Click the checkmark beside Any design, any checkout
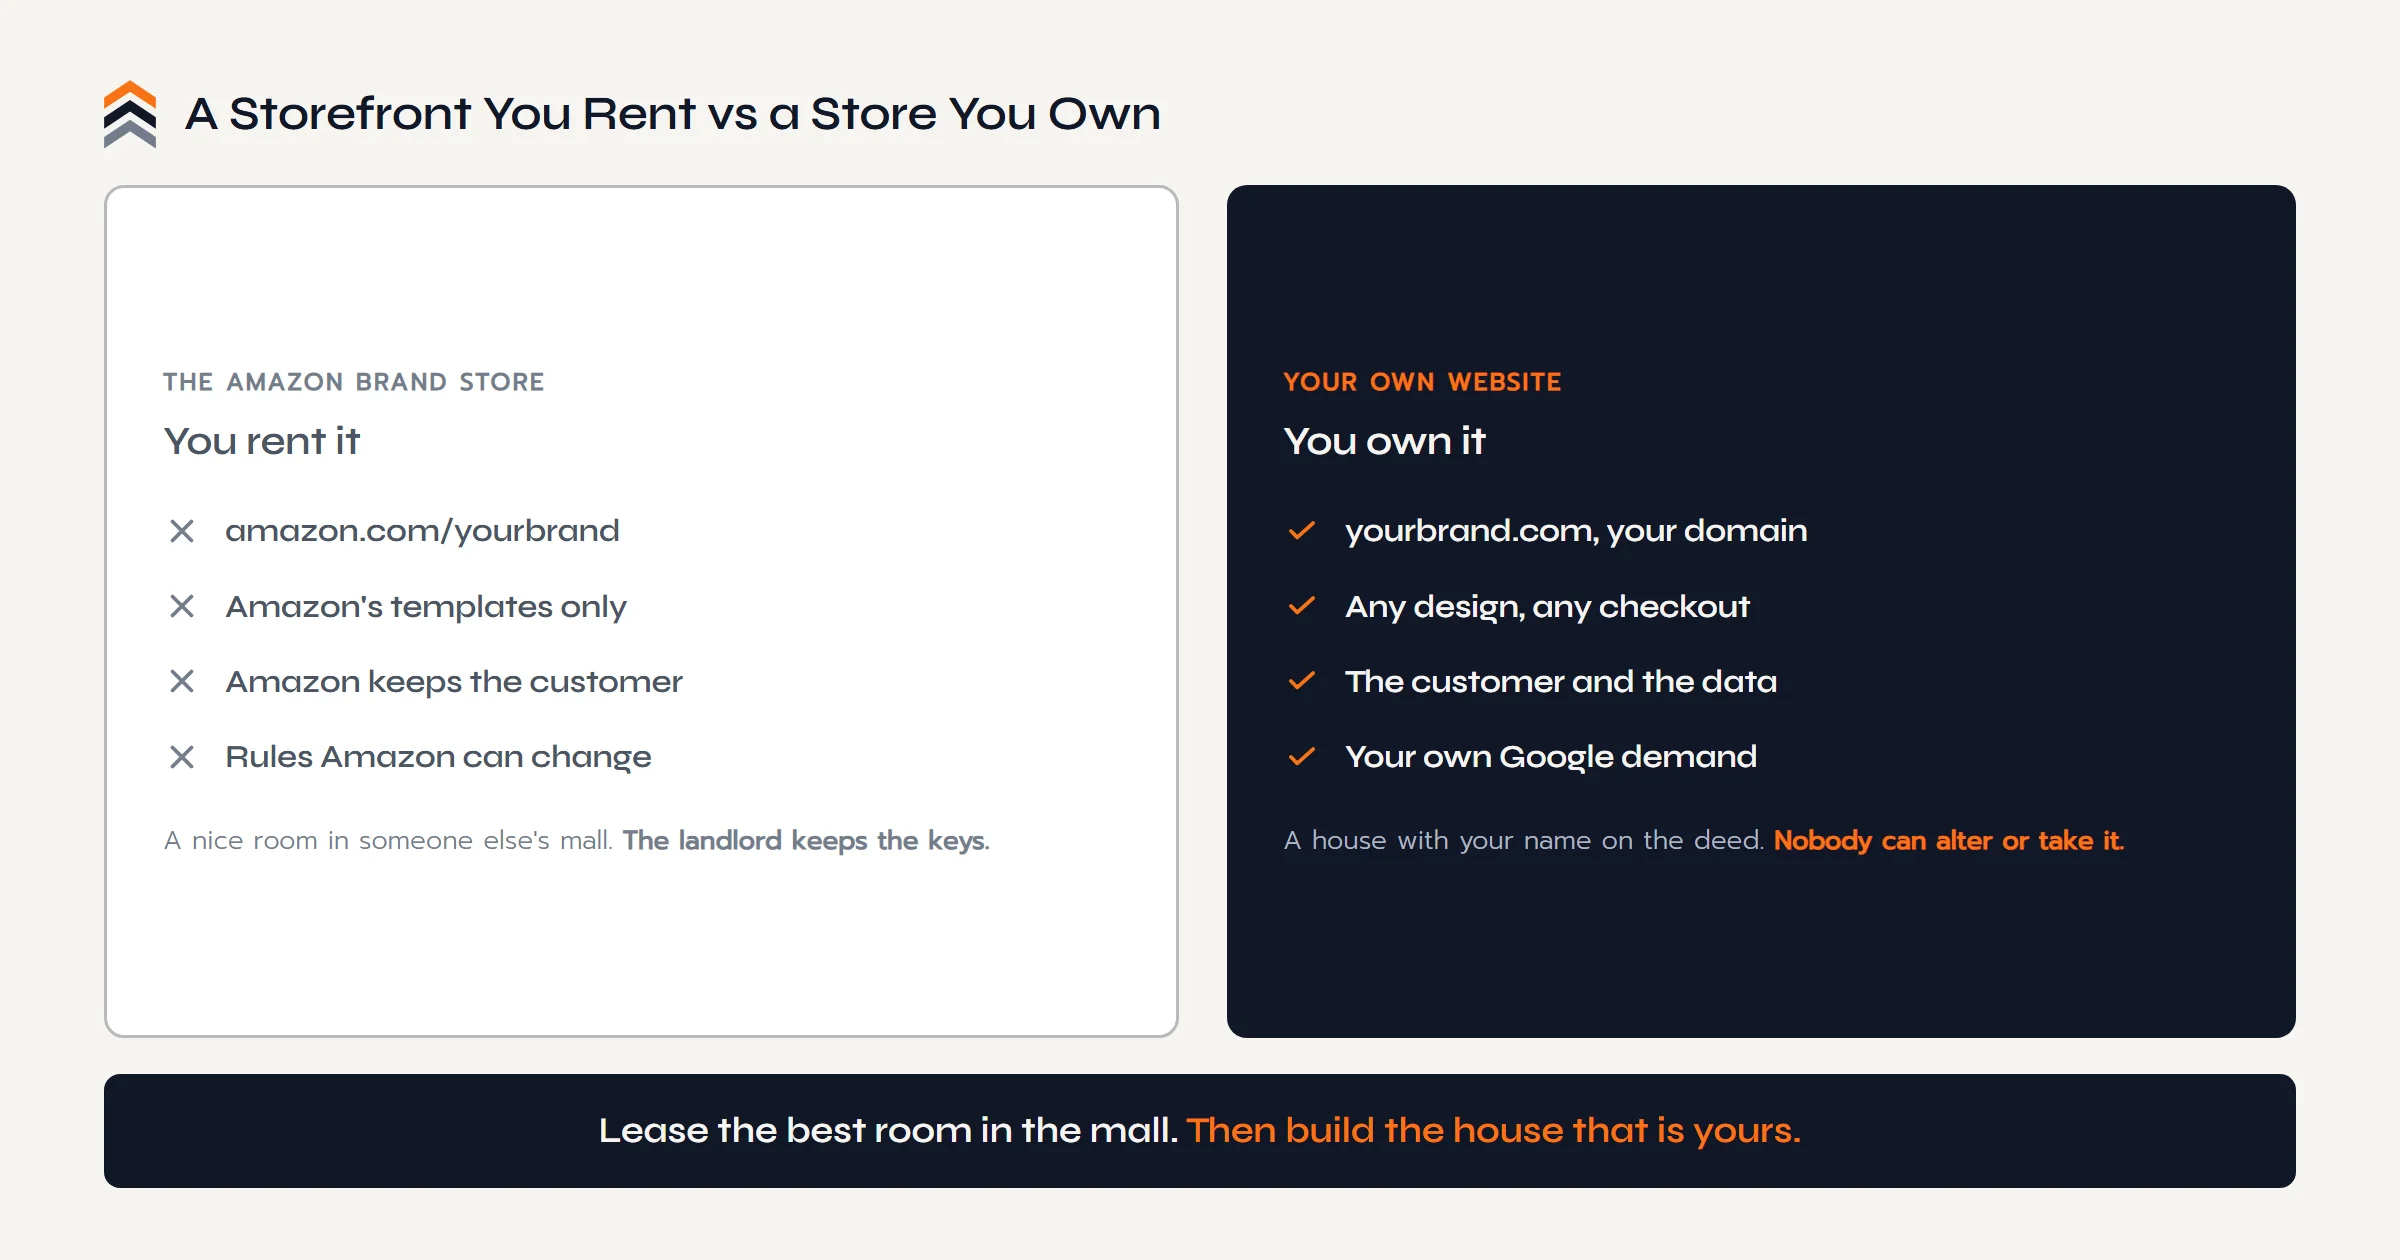 tap(1302, 606)
